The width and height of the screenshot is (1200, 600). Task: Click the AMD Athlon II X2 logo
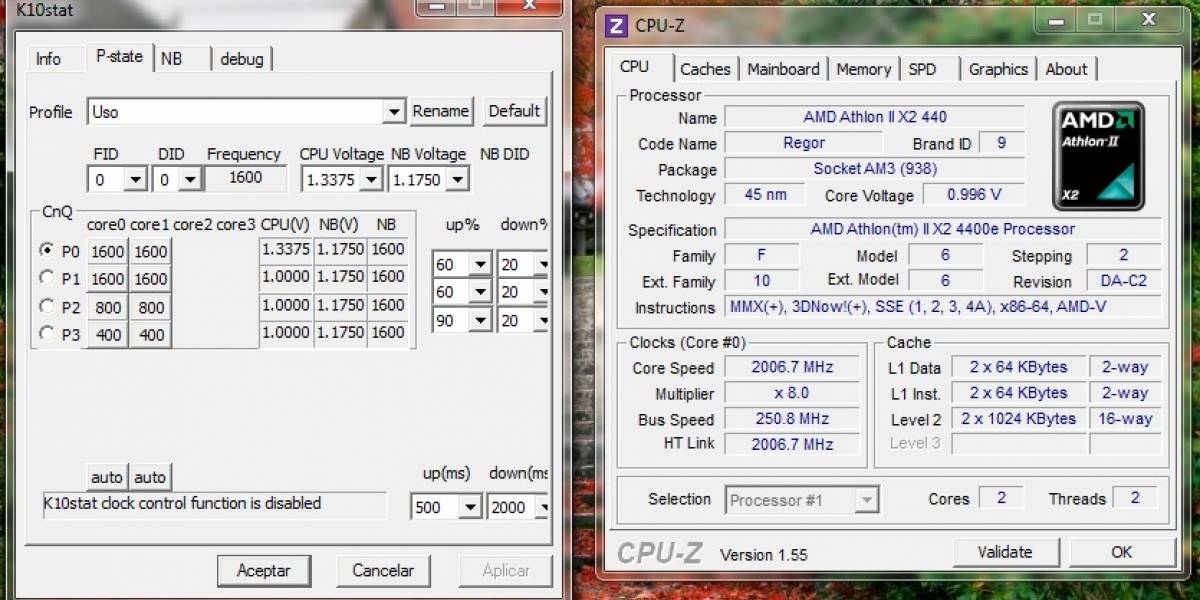point(1098,156)
